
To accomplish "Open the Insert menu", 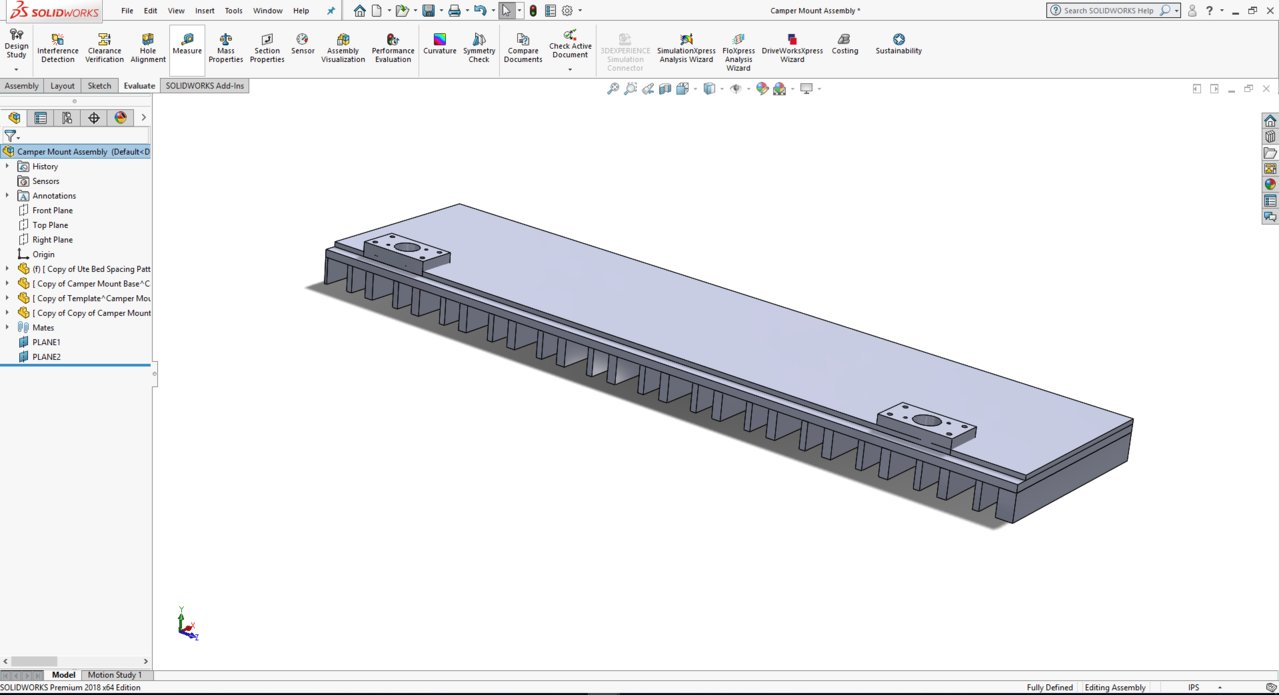I will [205, 11].
